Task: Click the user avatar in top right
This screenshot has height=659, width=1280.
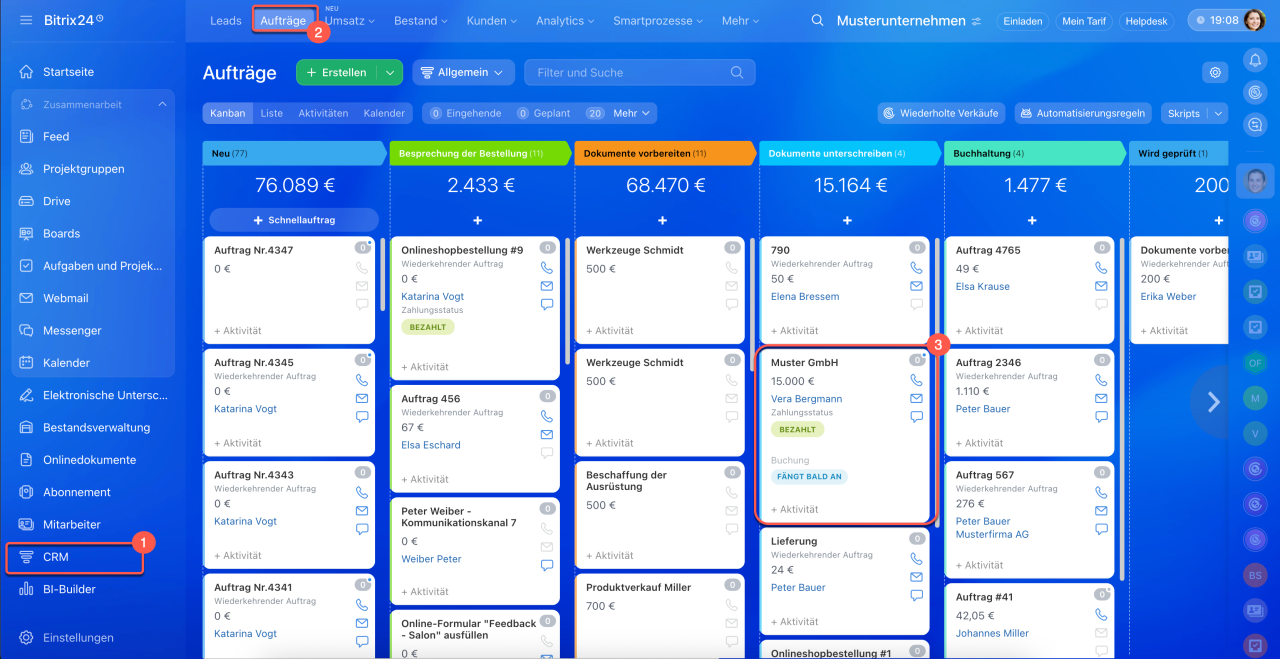Action: click(x=1254, y=20)
